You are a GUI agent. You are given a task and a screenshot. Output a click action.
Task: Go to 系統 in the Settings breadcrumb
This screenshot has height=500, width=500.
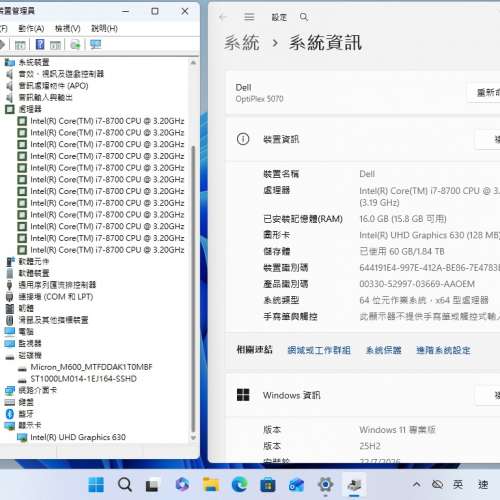pos(241,43)
